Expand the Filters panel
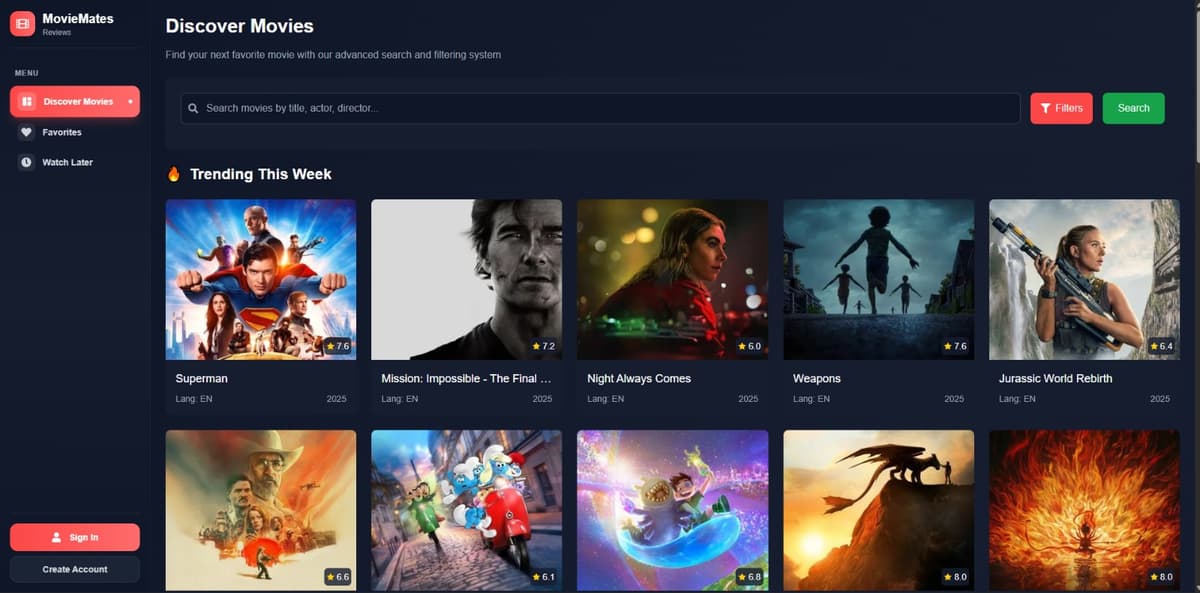 pyautogui.click(x=1061, y=108)
